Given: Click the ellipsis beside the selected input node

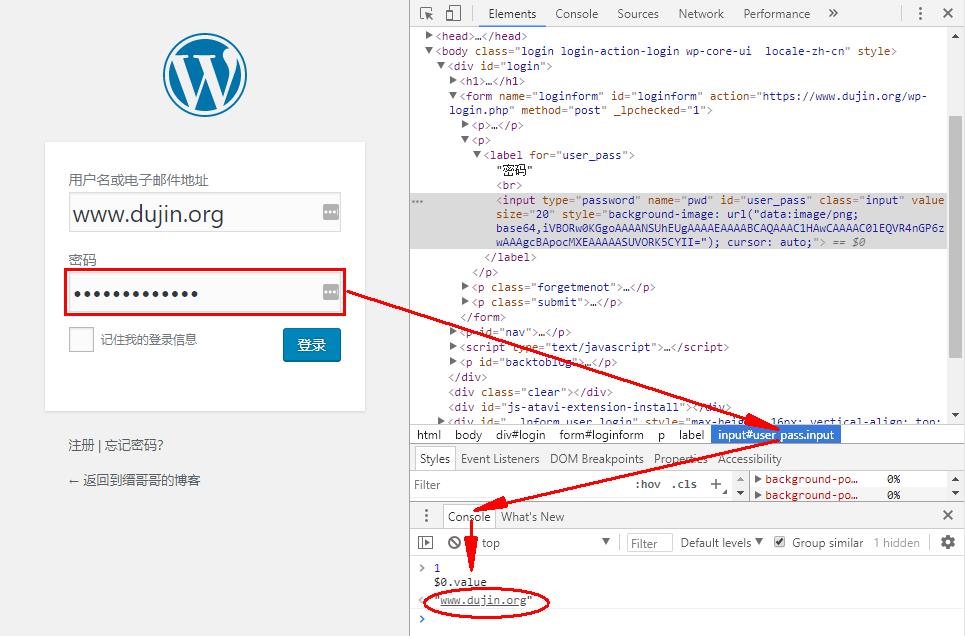Looking at the screenshot, I should pyautogui.click(x=417, y=201).
